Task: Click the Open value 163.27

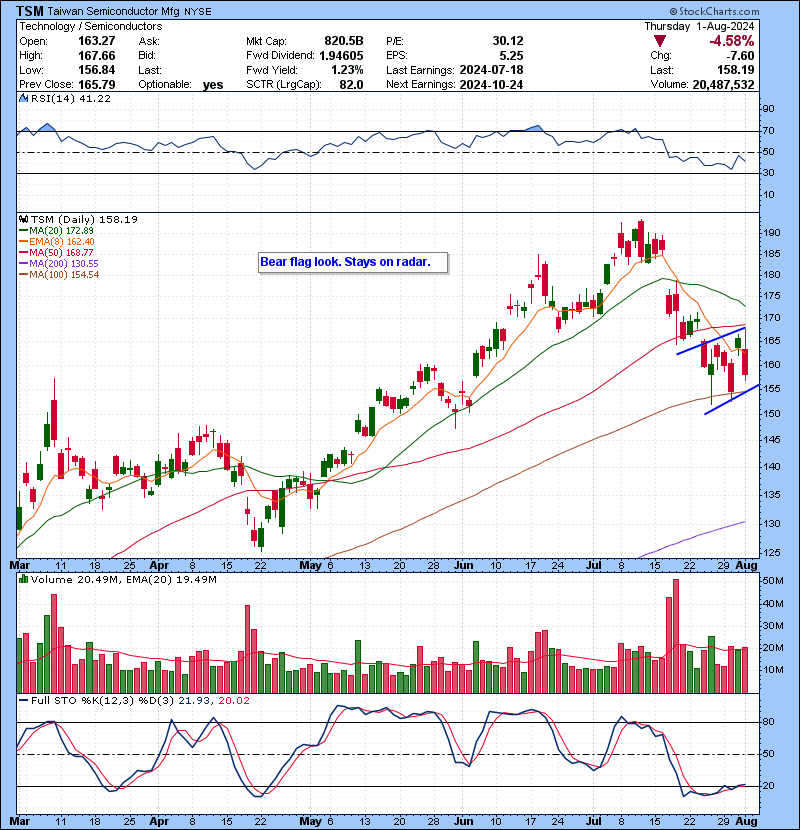Action: pyautogui.click(x=96, y=41)
